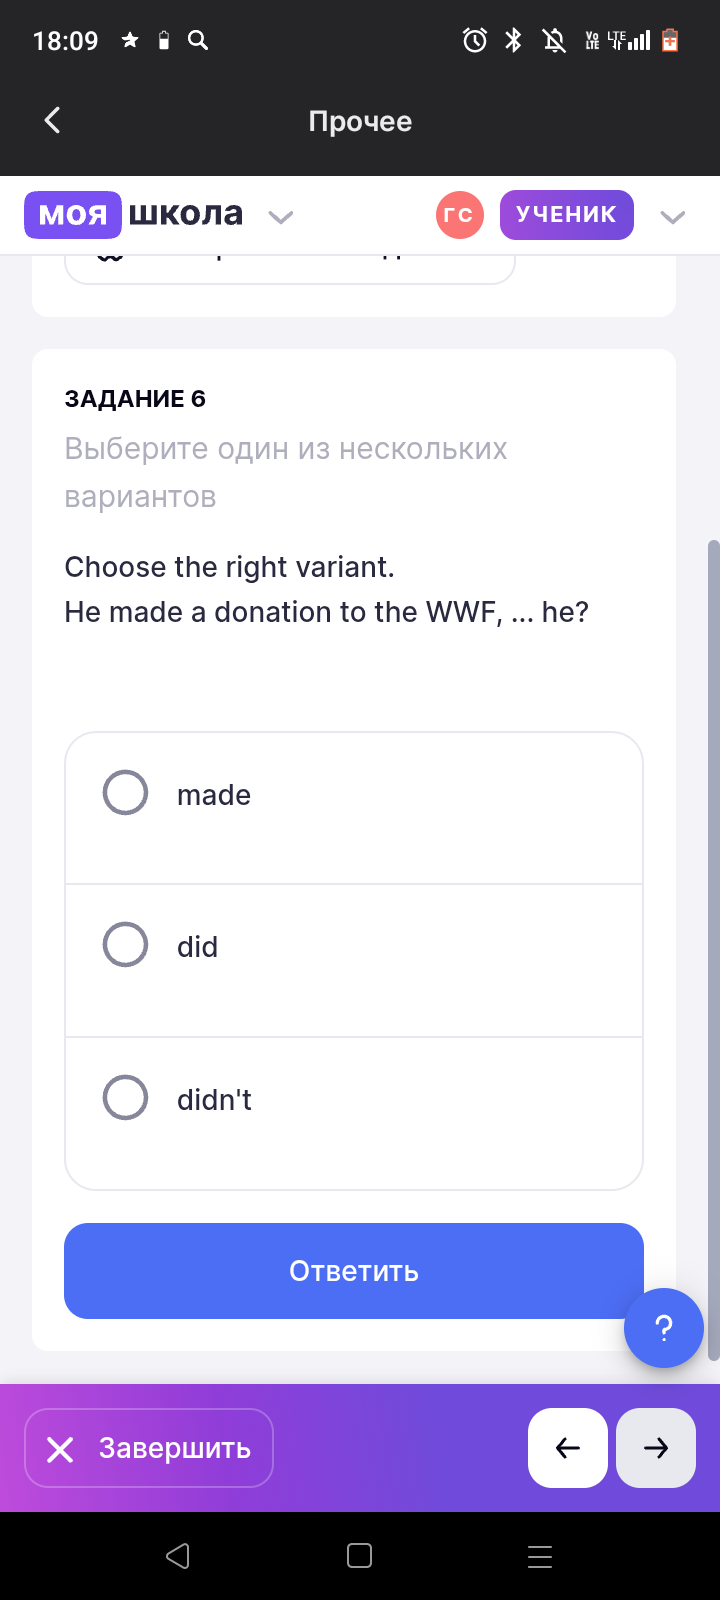This screenshot has width=720, height=1600.
Task: Go to next task with right arrow
Action: (x=656, y=1448)
